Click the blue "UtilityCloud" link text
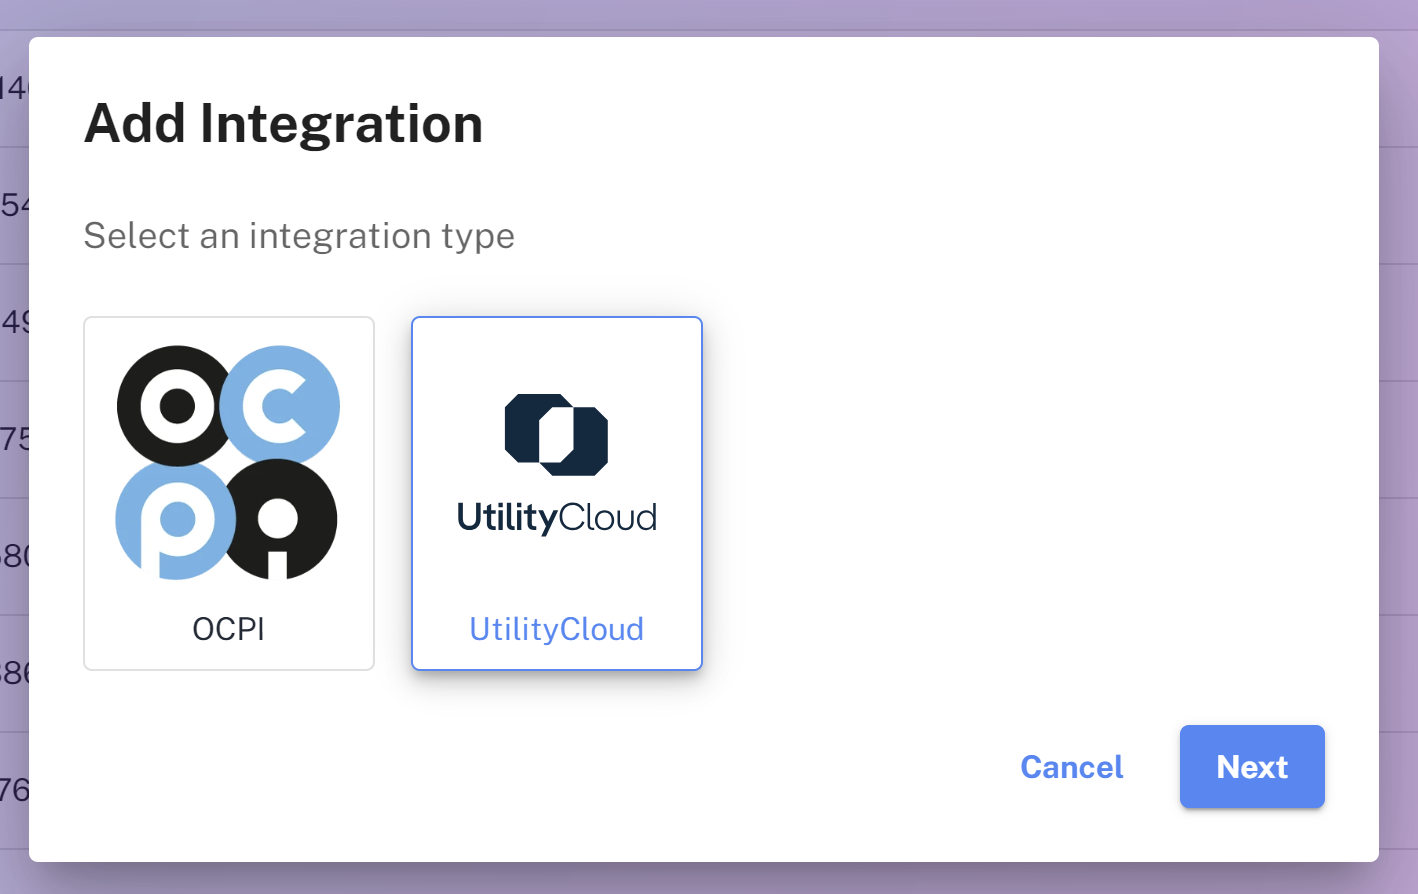Viewport: 1418px width, 894px height. [x=556, y=629]
